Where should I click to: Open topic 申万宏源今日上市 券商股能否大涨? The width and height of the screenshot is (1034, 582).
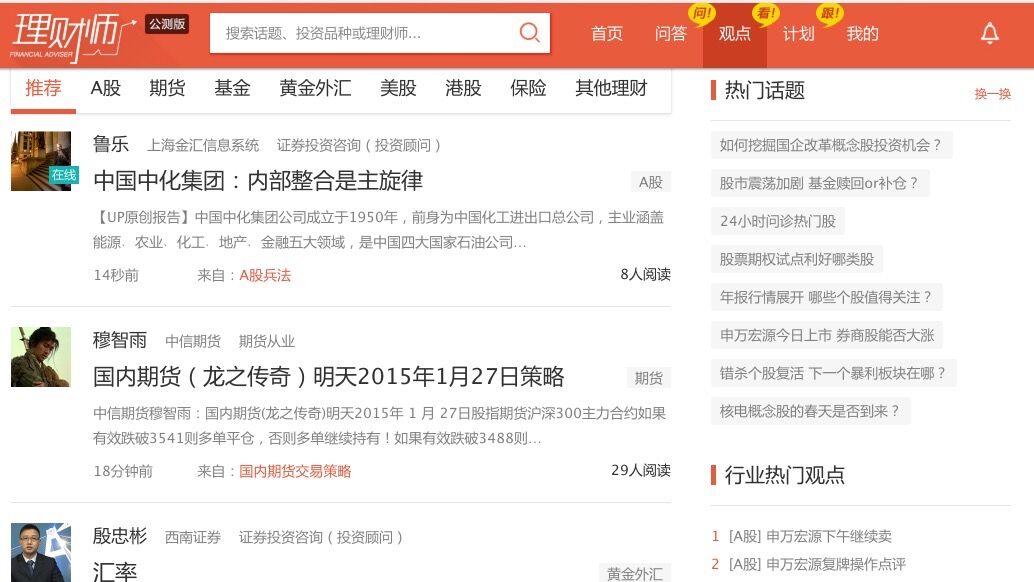click(x=827, y=335)
